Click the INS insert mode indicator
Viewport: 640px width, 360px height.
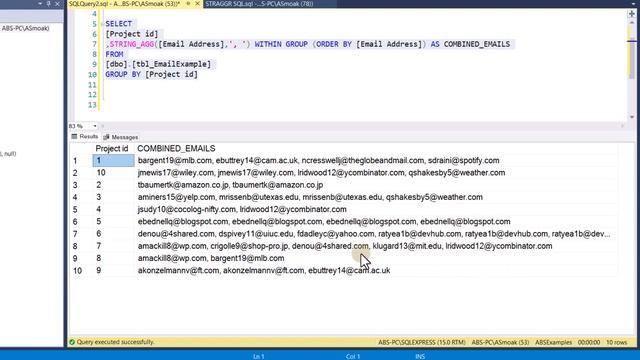(x=420, y=357)
